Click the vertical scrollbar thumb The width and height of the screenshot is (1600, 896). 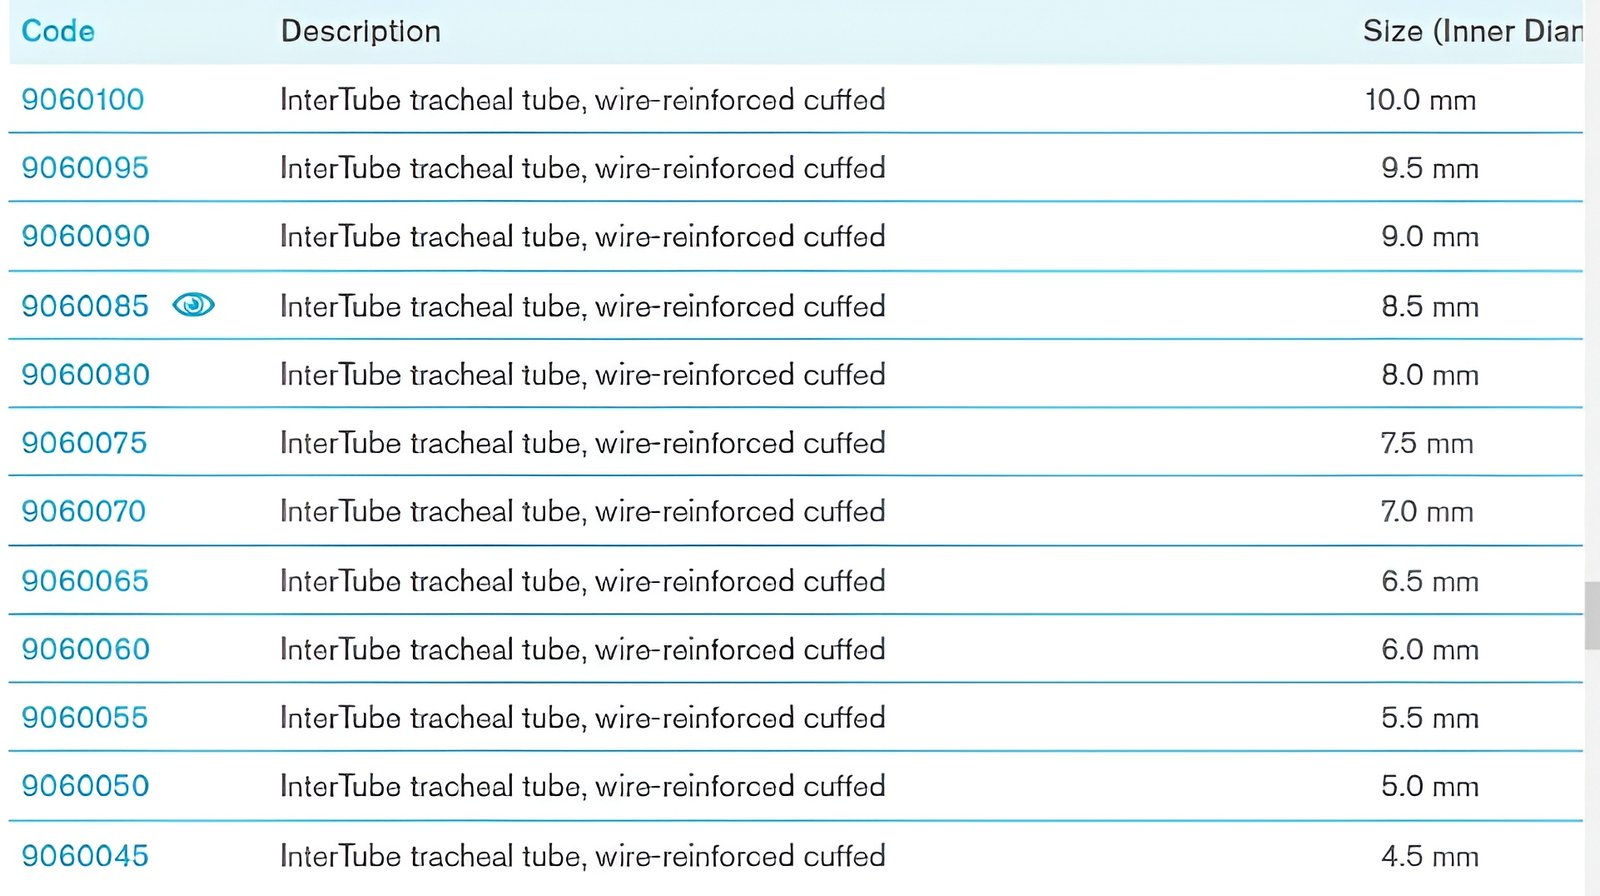click(1592, 615)
